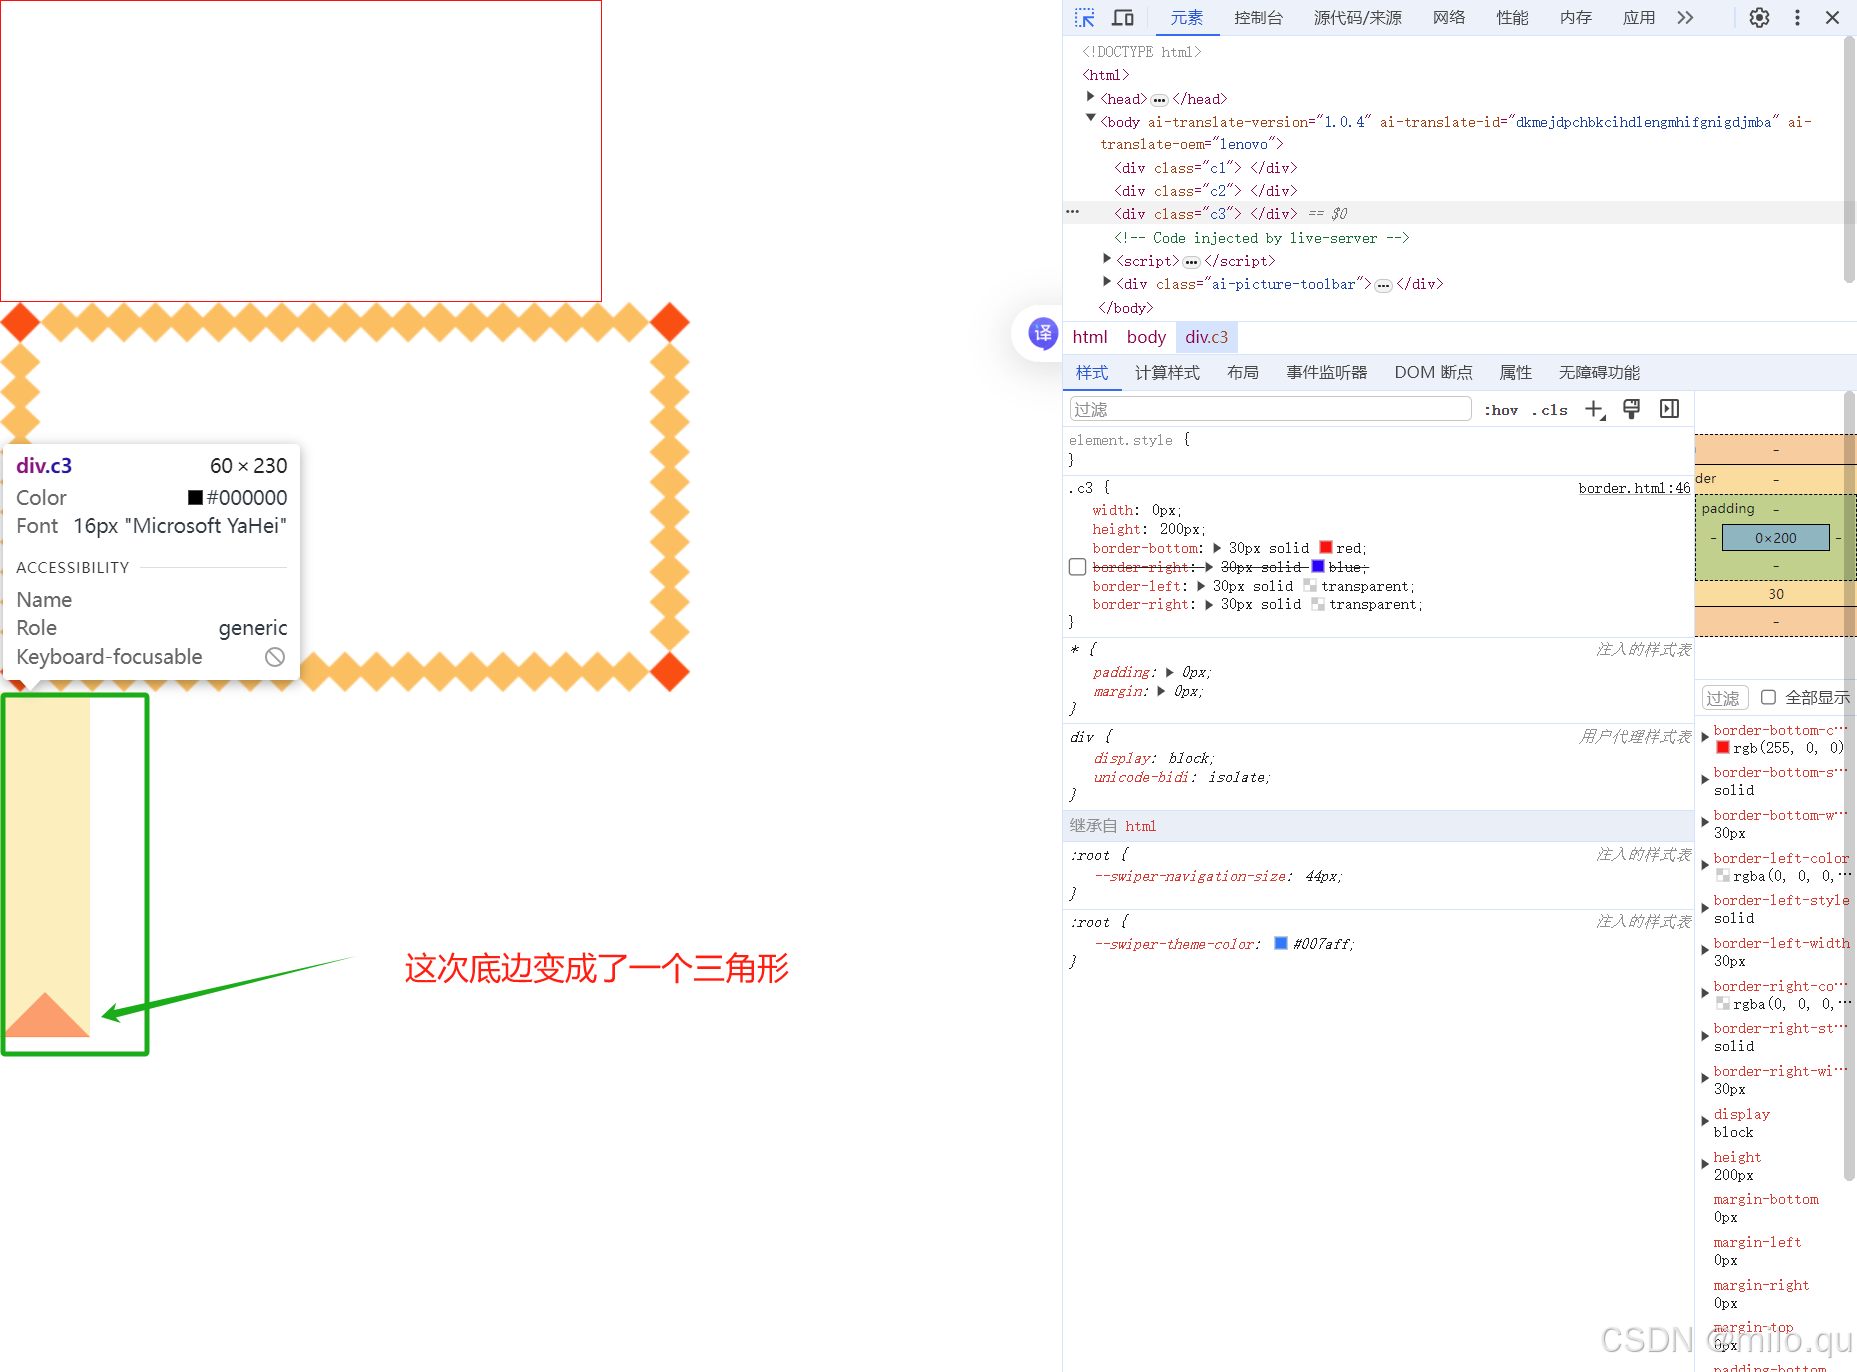Screen dimensions: 1857x1372
Task: Open the 网络 Network tab
Action: 1449,18
